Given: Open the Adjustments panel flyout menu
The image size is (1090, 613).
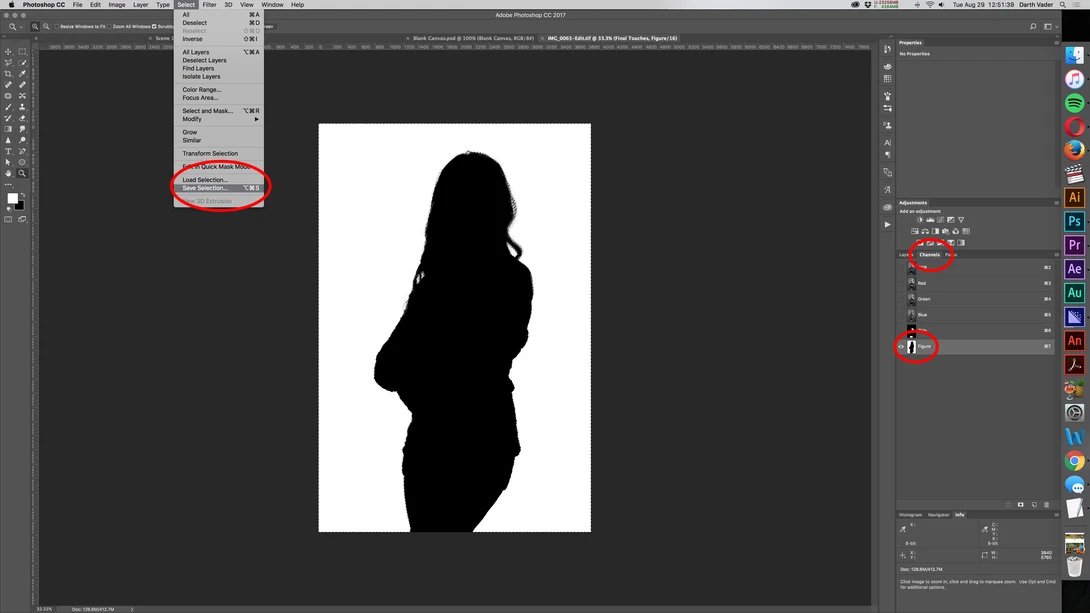Looking at the screenshot, I should 1056,203.
